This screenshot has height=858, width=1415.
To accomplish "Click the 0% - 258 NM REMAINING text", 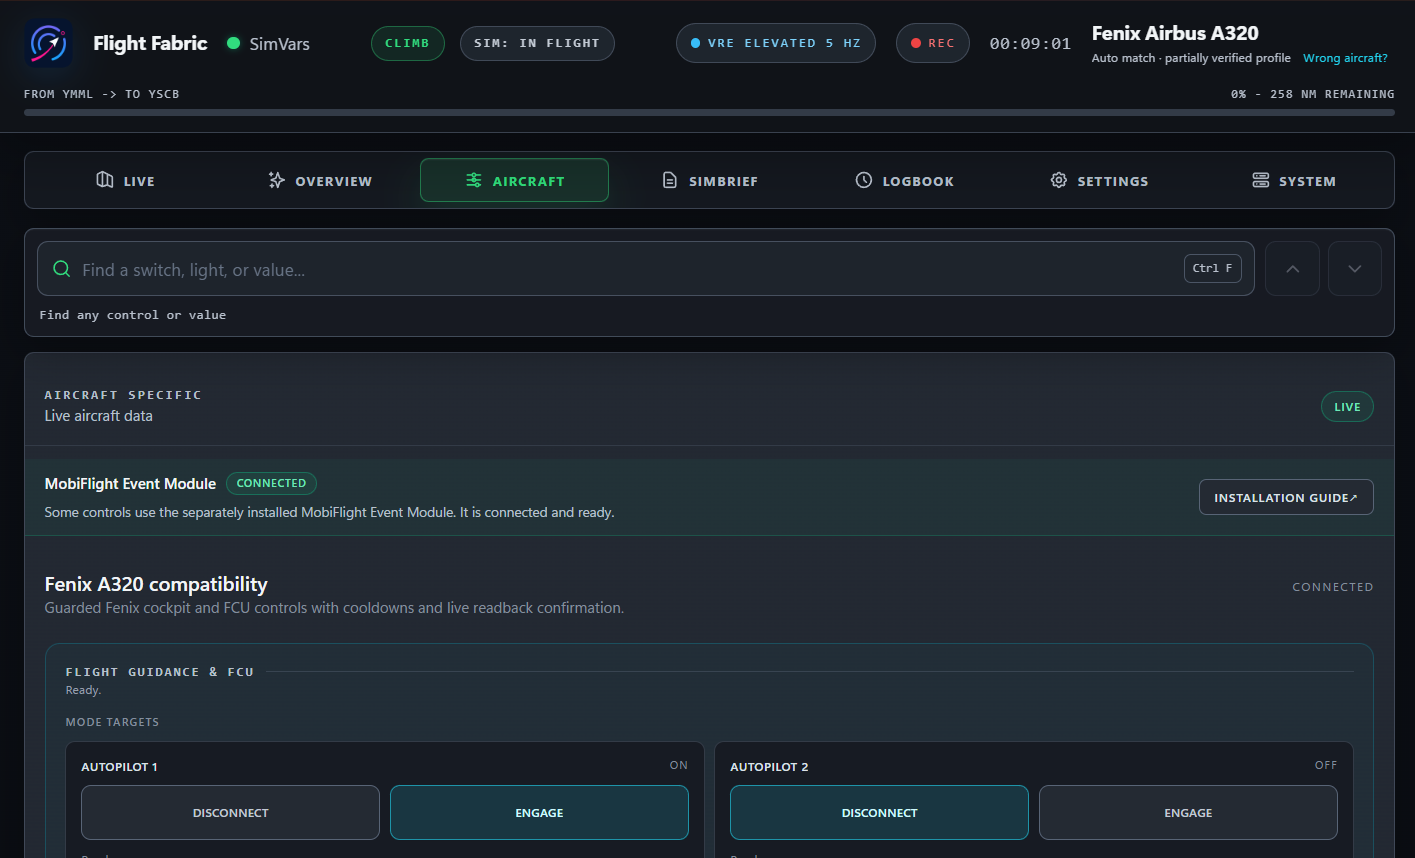I will point(1312,94).
